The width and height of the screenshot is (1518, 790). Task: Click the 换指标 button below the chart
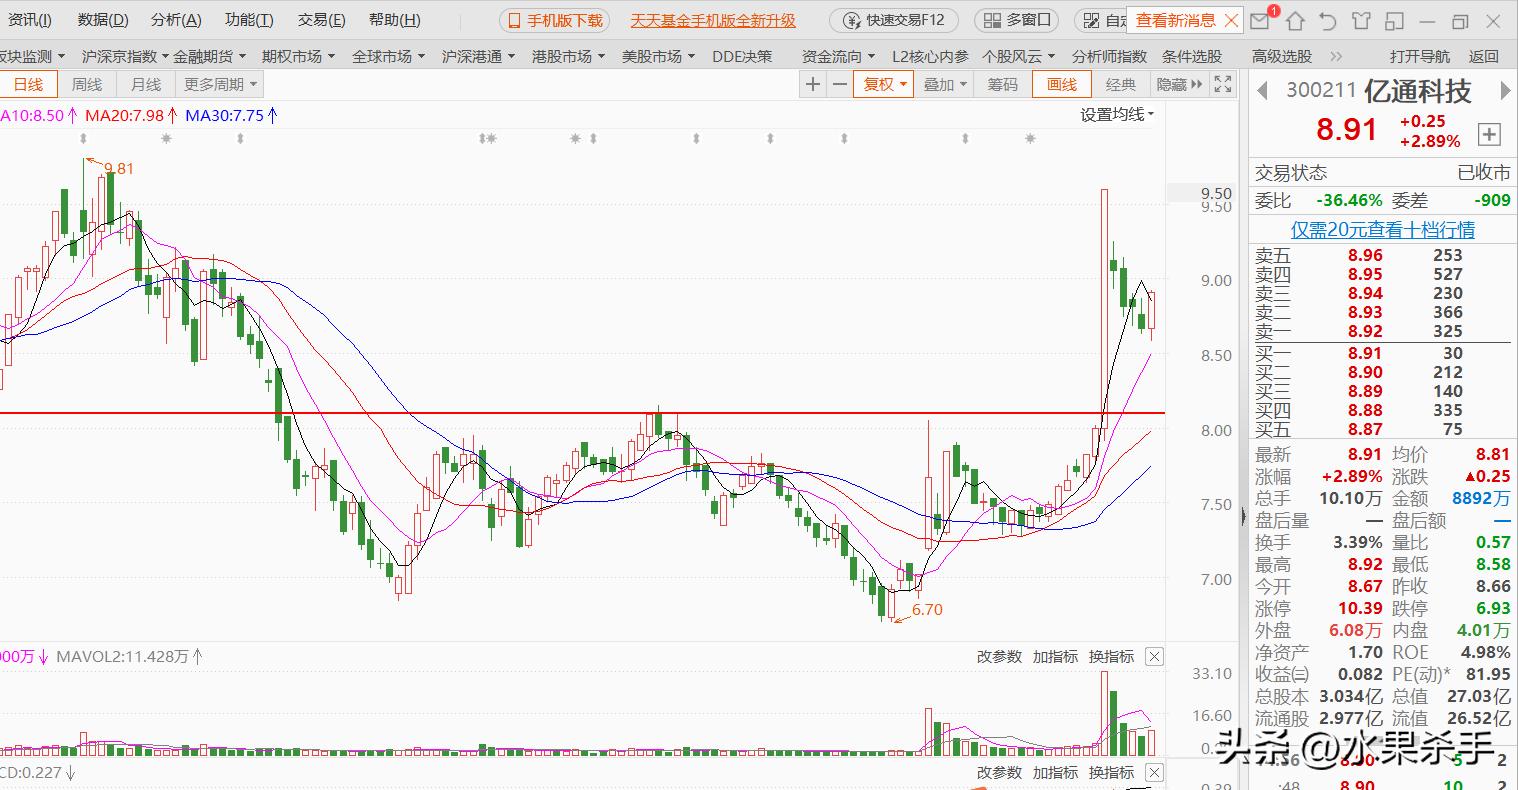point(1110,657)
